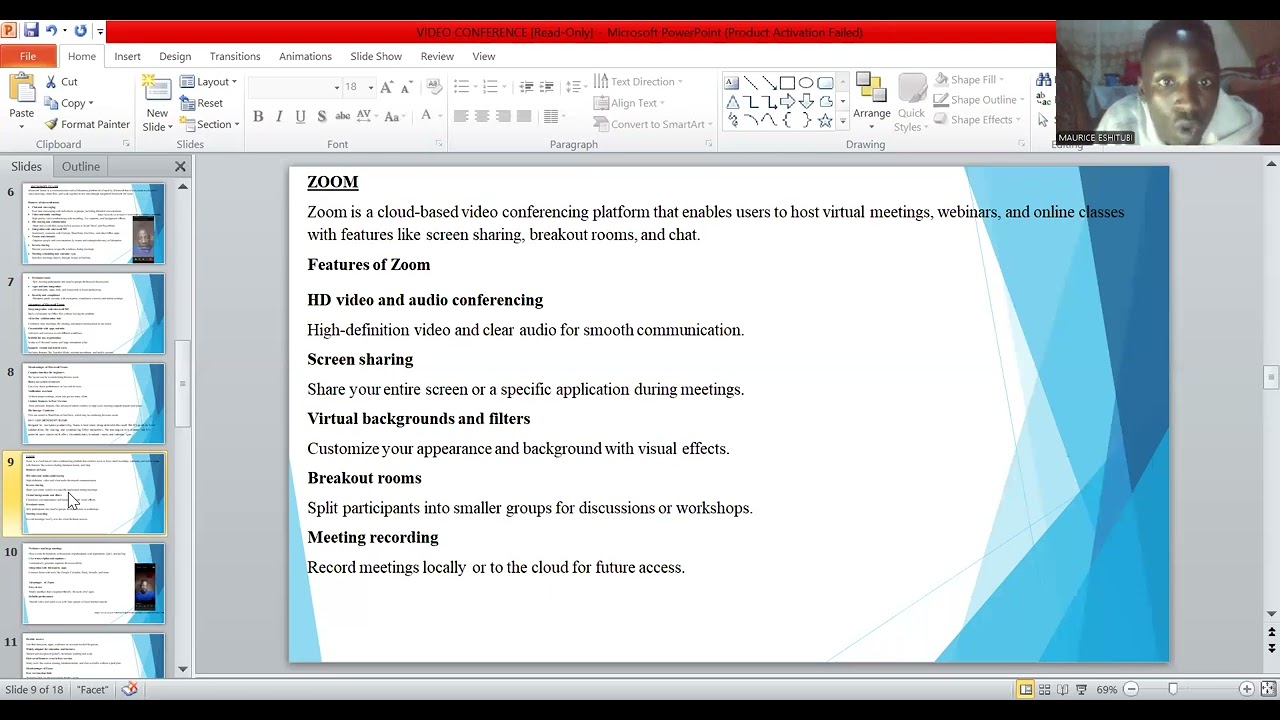
Task: Click the Shape Outline button
Action: point(979,100)
